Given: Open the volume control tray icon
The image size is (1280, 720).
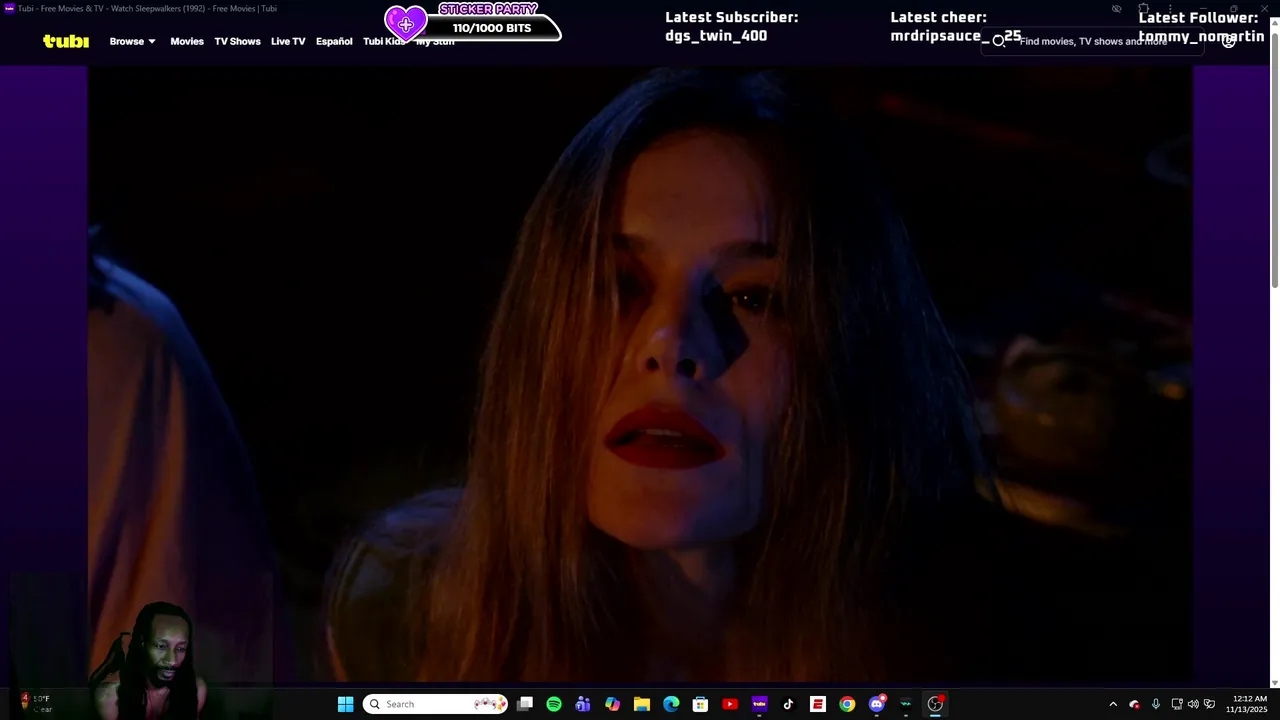Looking at the screenshot, I should [x=1193, y=704].
